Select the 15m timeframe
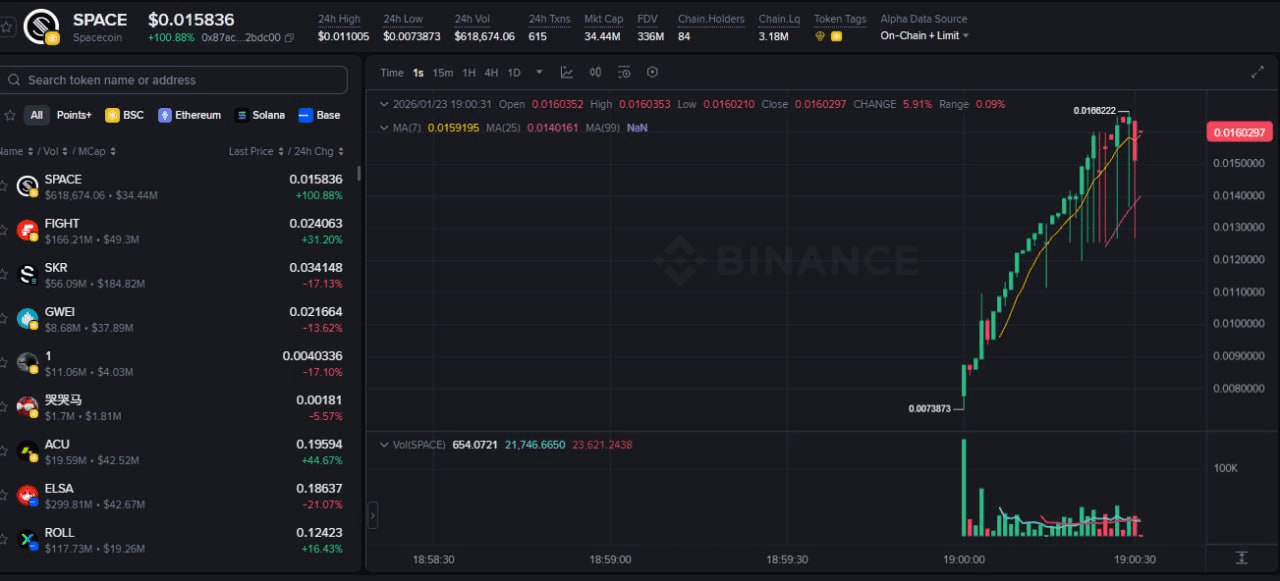This screenshot has width=1280, height=581. pyautogui.click(x=443, y=72)
